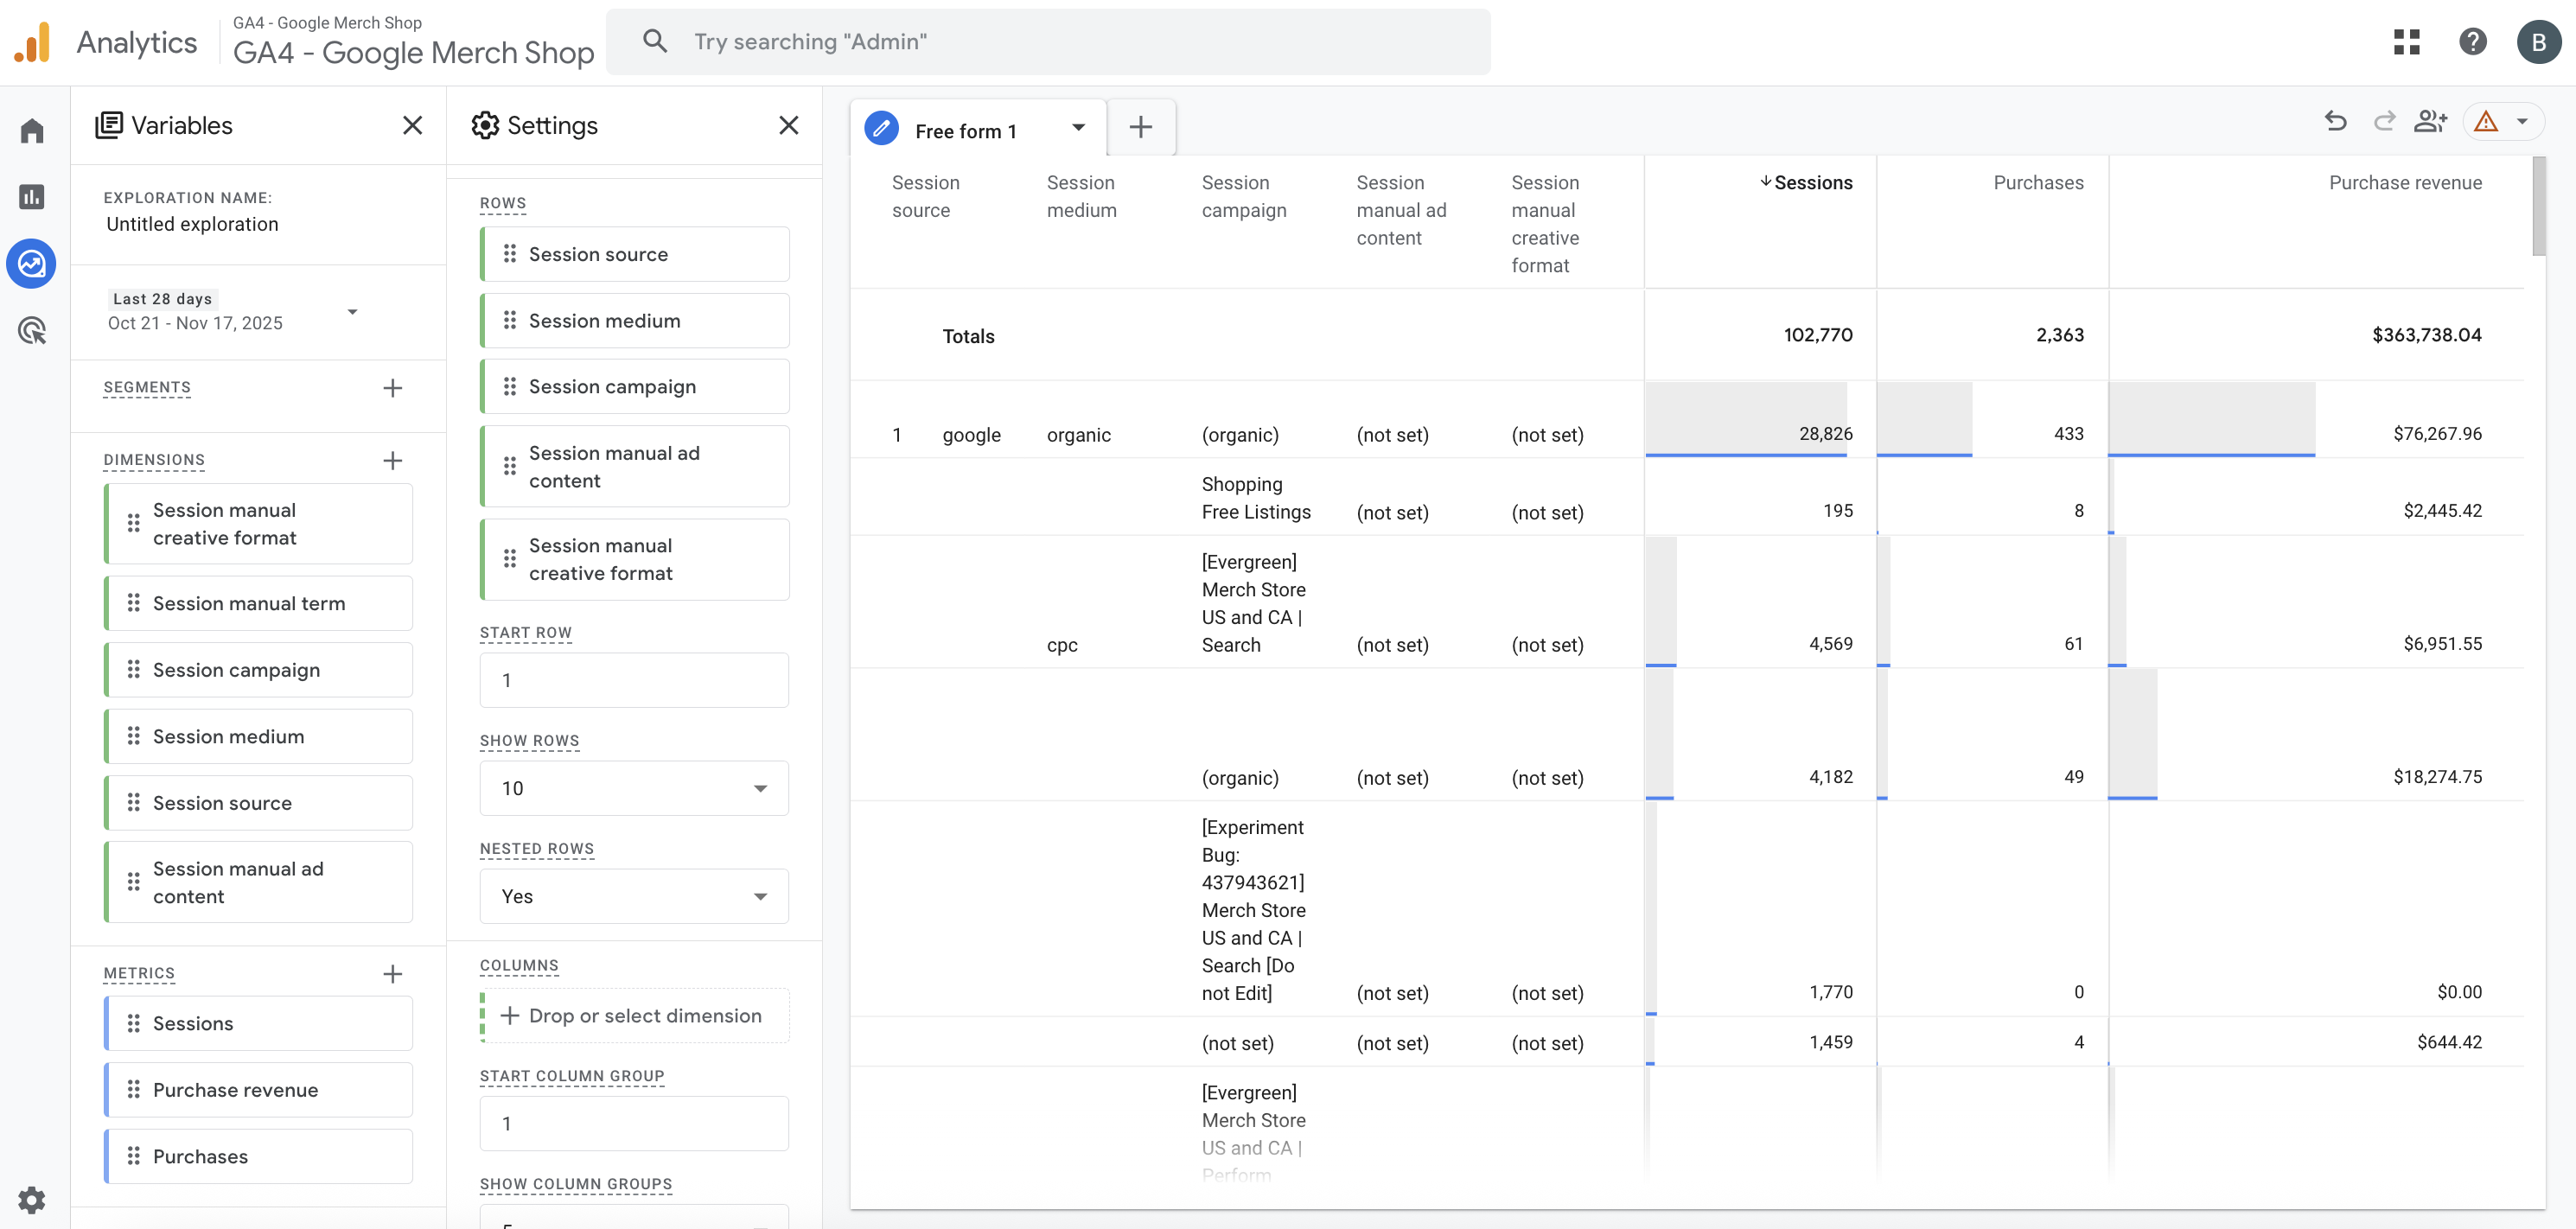Sort by Purchase revenue column header
The image size is (2576, 1229).
2404,183
